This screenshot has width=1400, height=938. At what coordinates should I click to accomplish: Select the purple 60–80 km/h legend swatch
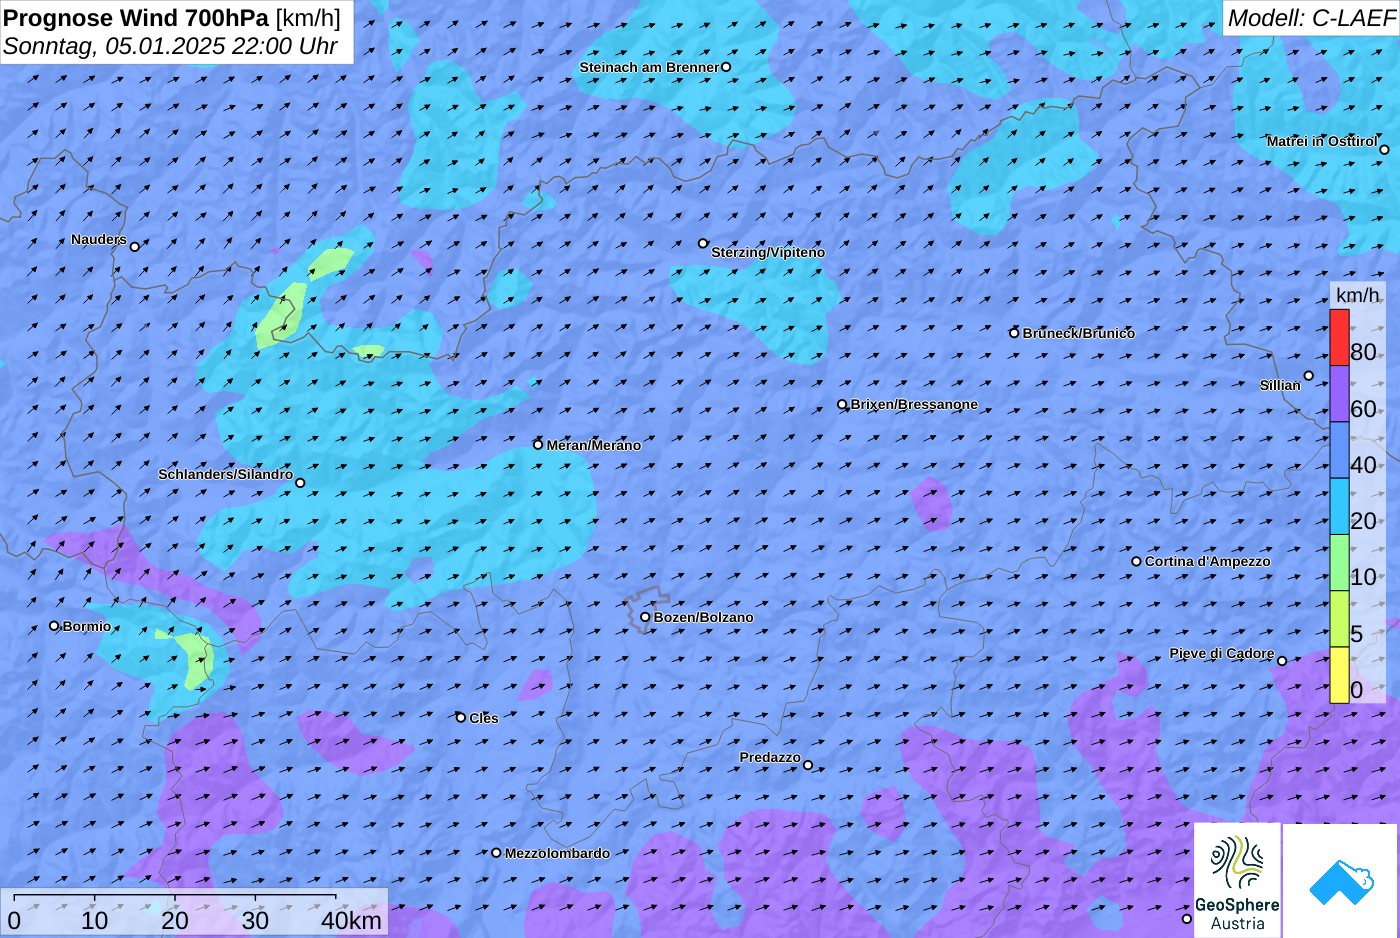(1339, 394)
